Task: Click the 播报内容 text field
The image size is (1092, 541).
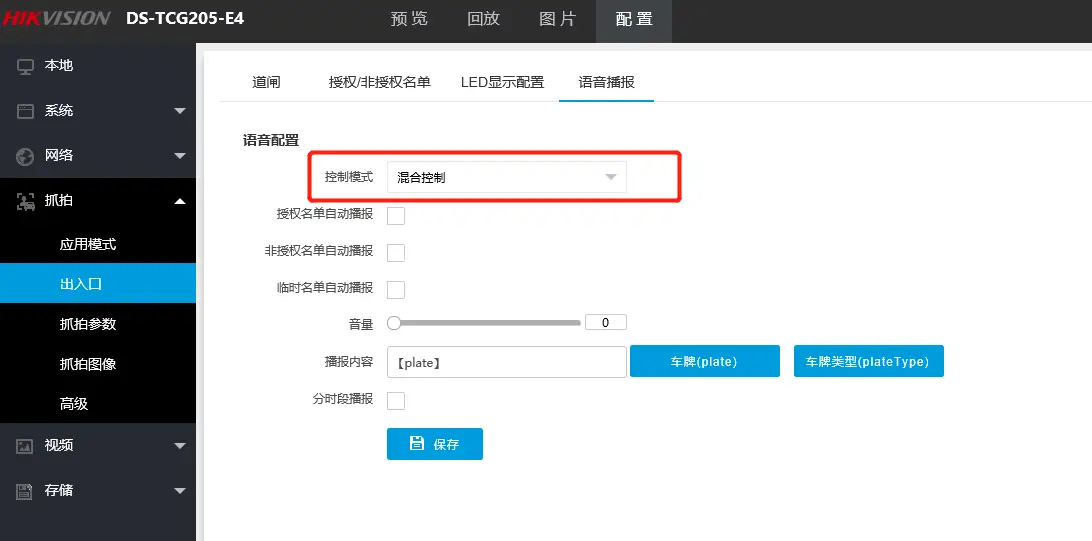Action: [506, 362]
